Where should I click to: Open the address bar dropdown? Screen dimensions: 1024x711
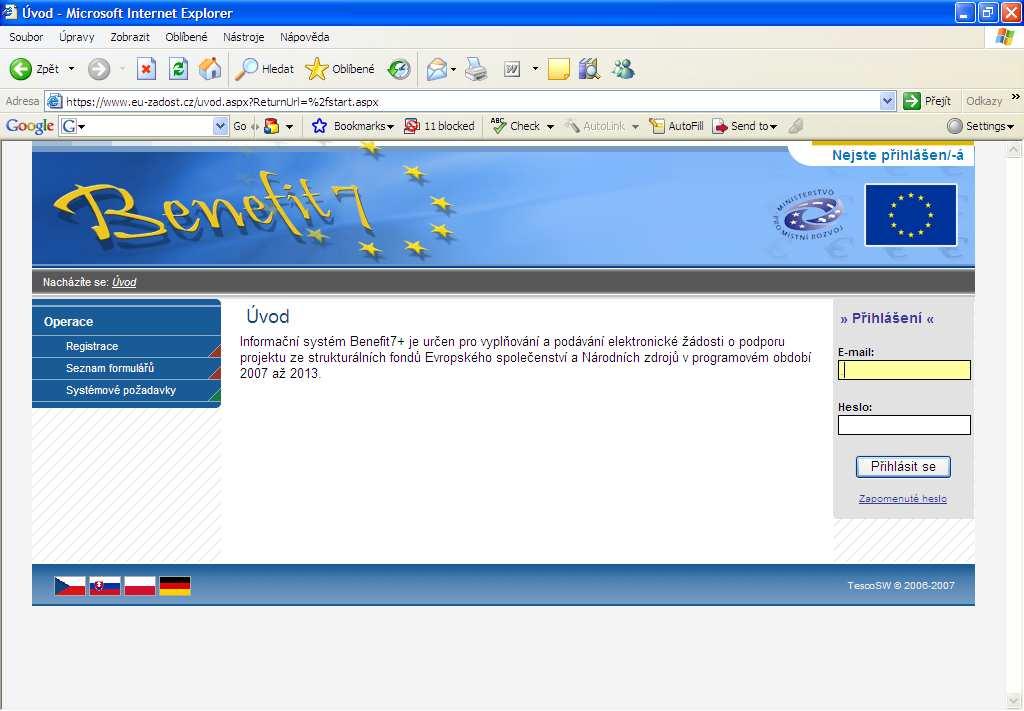pyautogui.click(x=887, y=101)
